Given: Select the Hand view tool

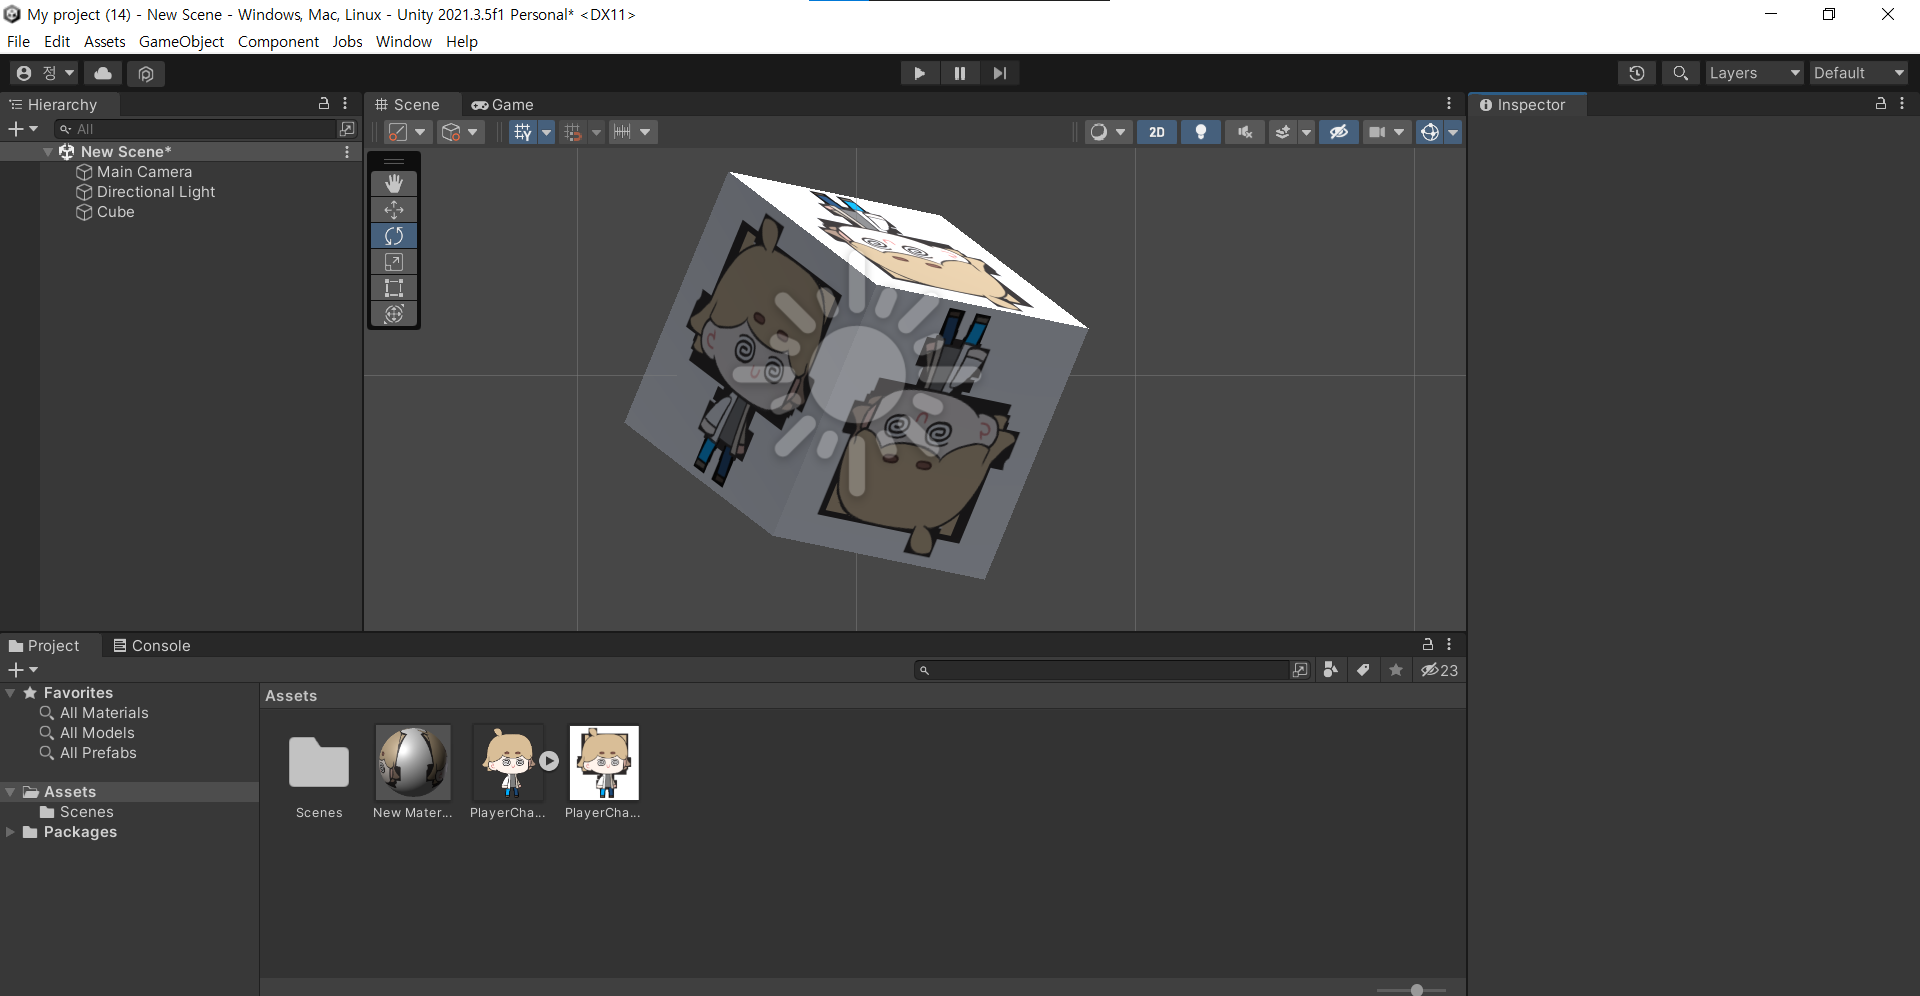Looking at the screenshot, I should click(x=394, y=184).
